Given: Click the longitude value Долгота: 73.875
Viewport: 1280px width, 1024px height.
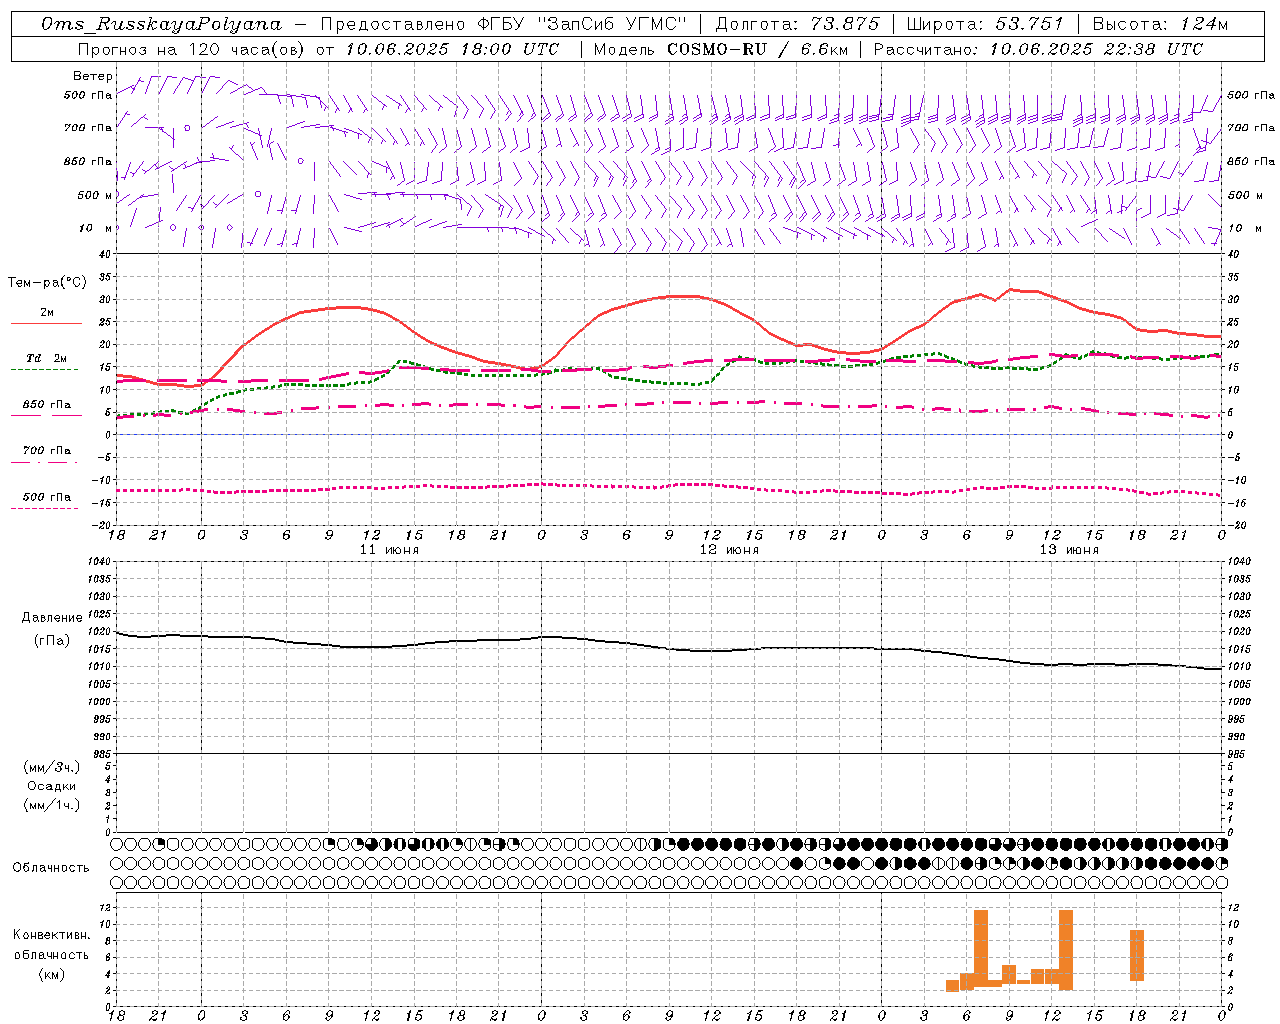Looking at the screenshot, I should click(798, 24).
